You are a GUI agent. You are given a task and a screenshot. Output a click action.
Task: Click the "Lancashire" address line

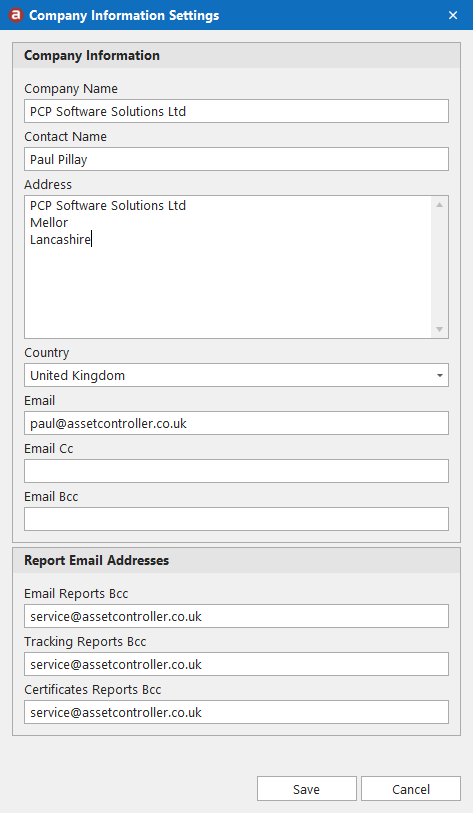[60, 240]
